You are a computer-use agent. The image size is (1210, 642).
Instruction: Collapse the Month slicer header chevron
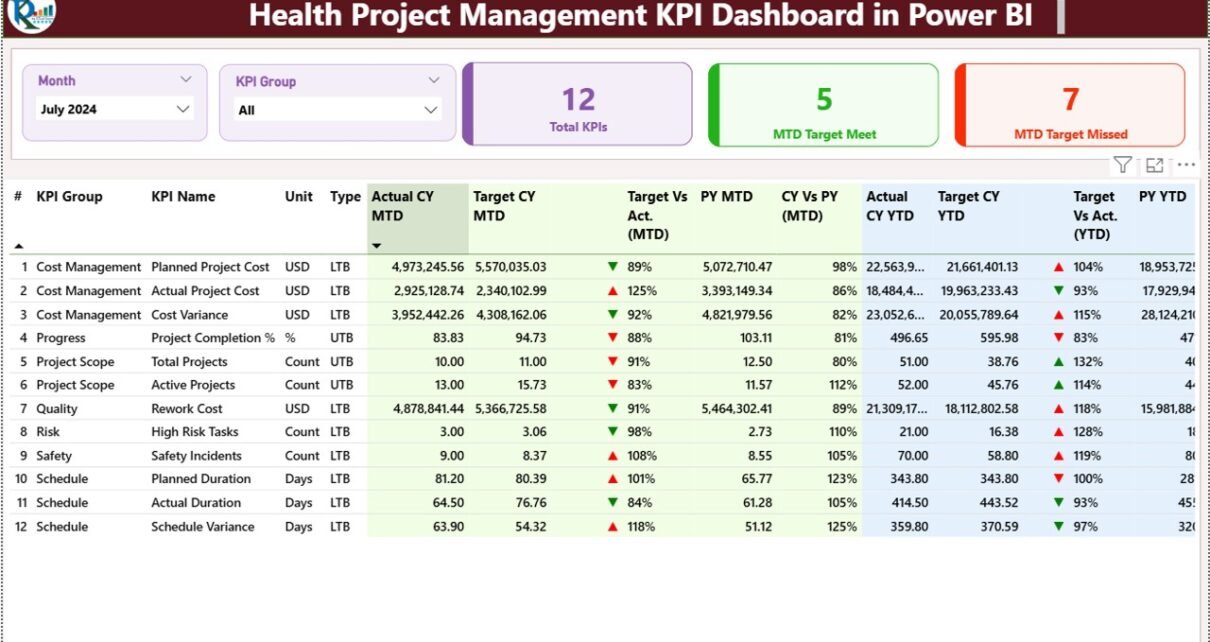[186, 80]
